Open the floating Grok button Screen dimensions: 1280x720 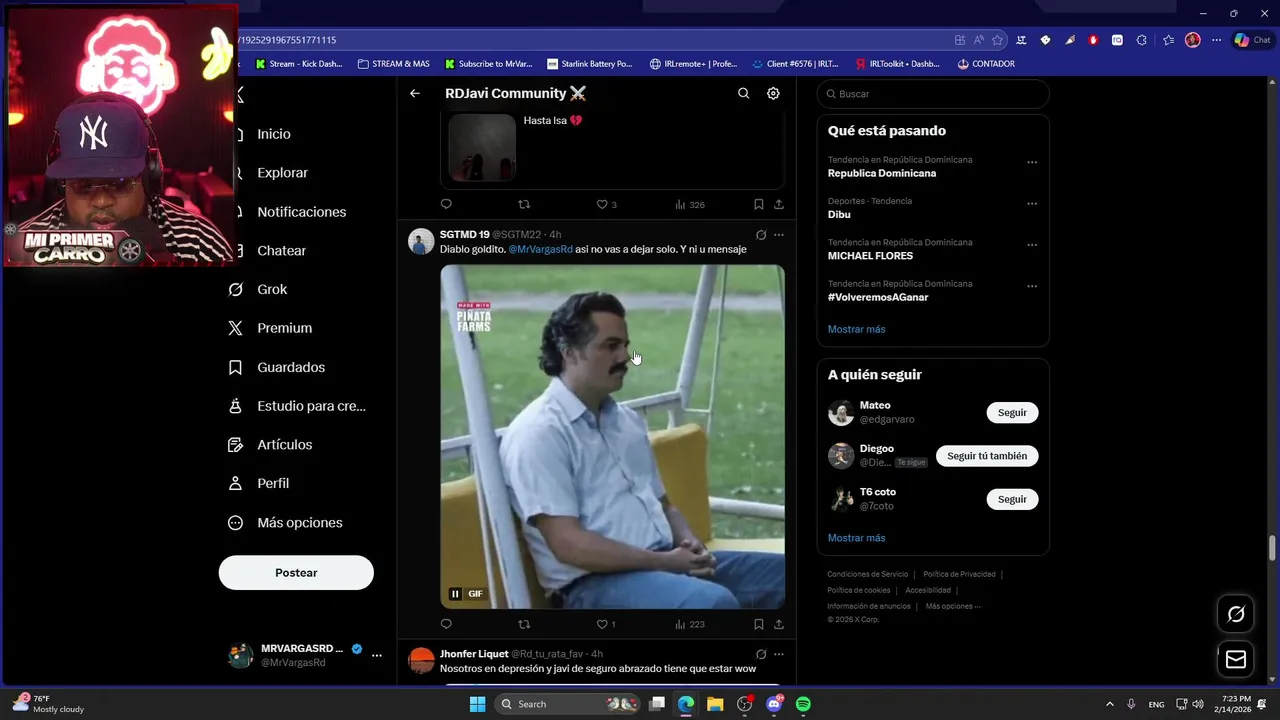1236,614
